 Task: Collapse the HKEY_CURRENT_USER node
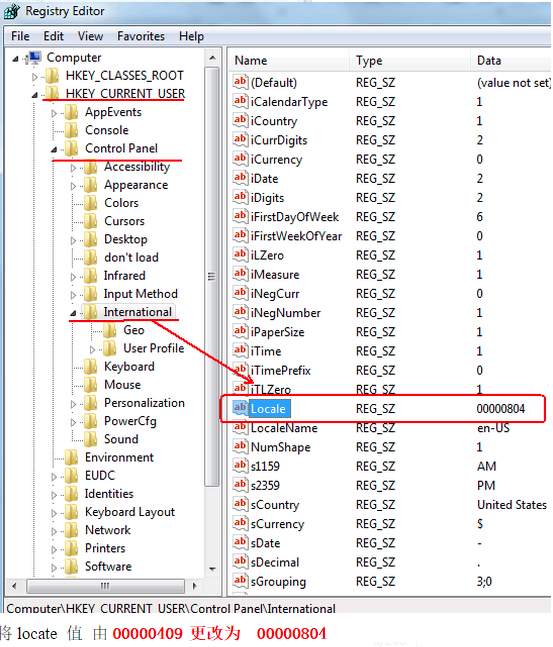[x=35, y=95]
